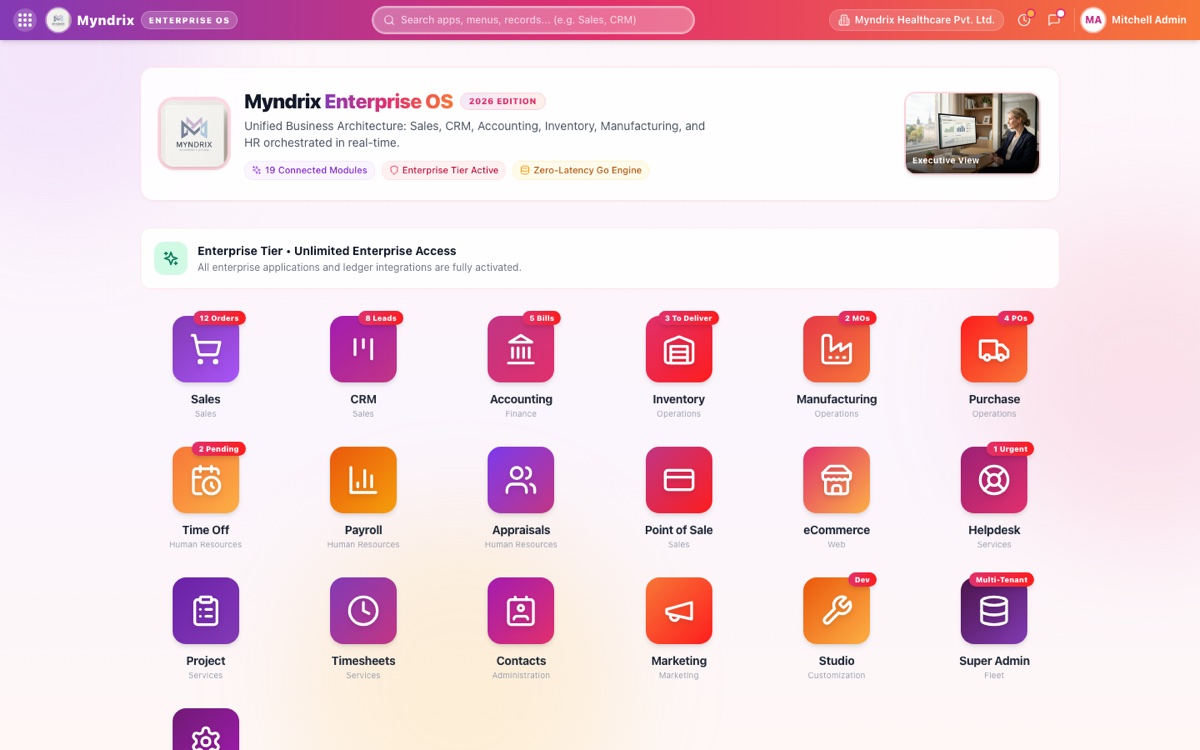
Task: Open the Contacts app icon
Action: (x=521, y=611)
